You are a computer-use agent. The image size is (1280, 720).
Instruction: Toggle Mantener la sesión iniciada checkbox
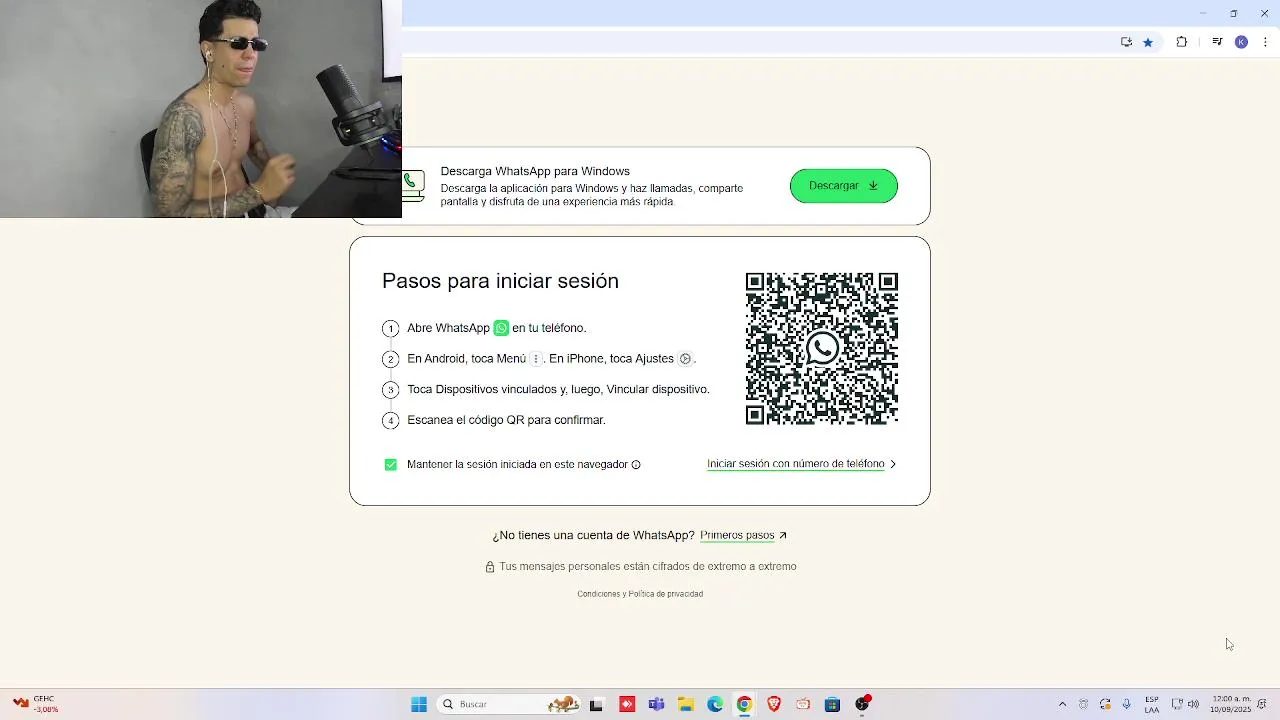[x=391, y=464]
